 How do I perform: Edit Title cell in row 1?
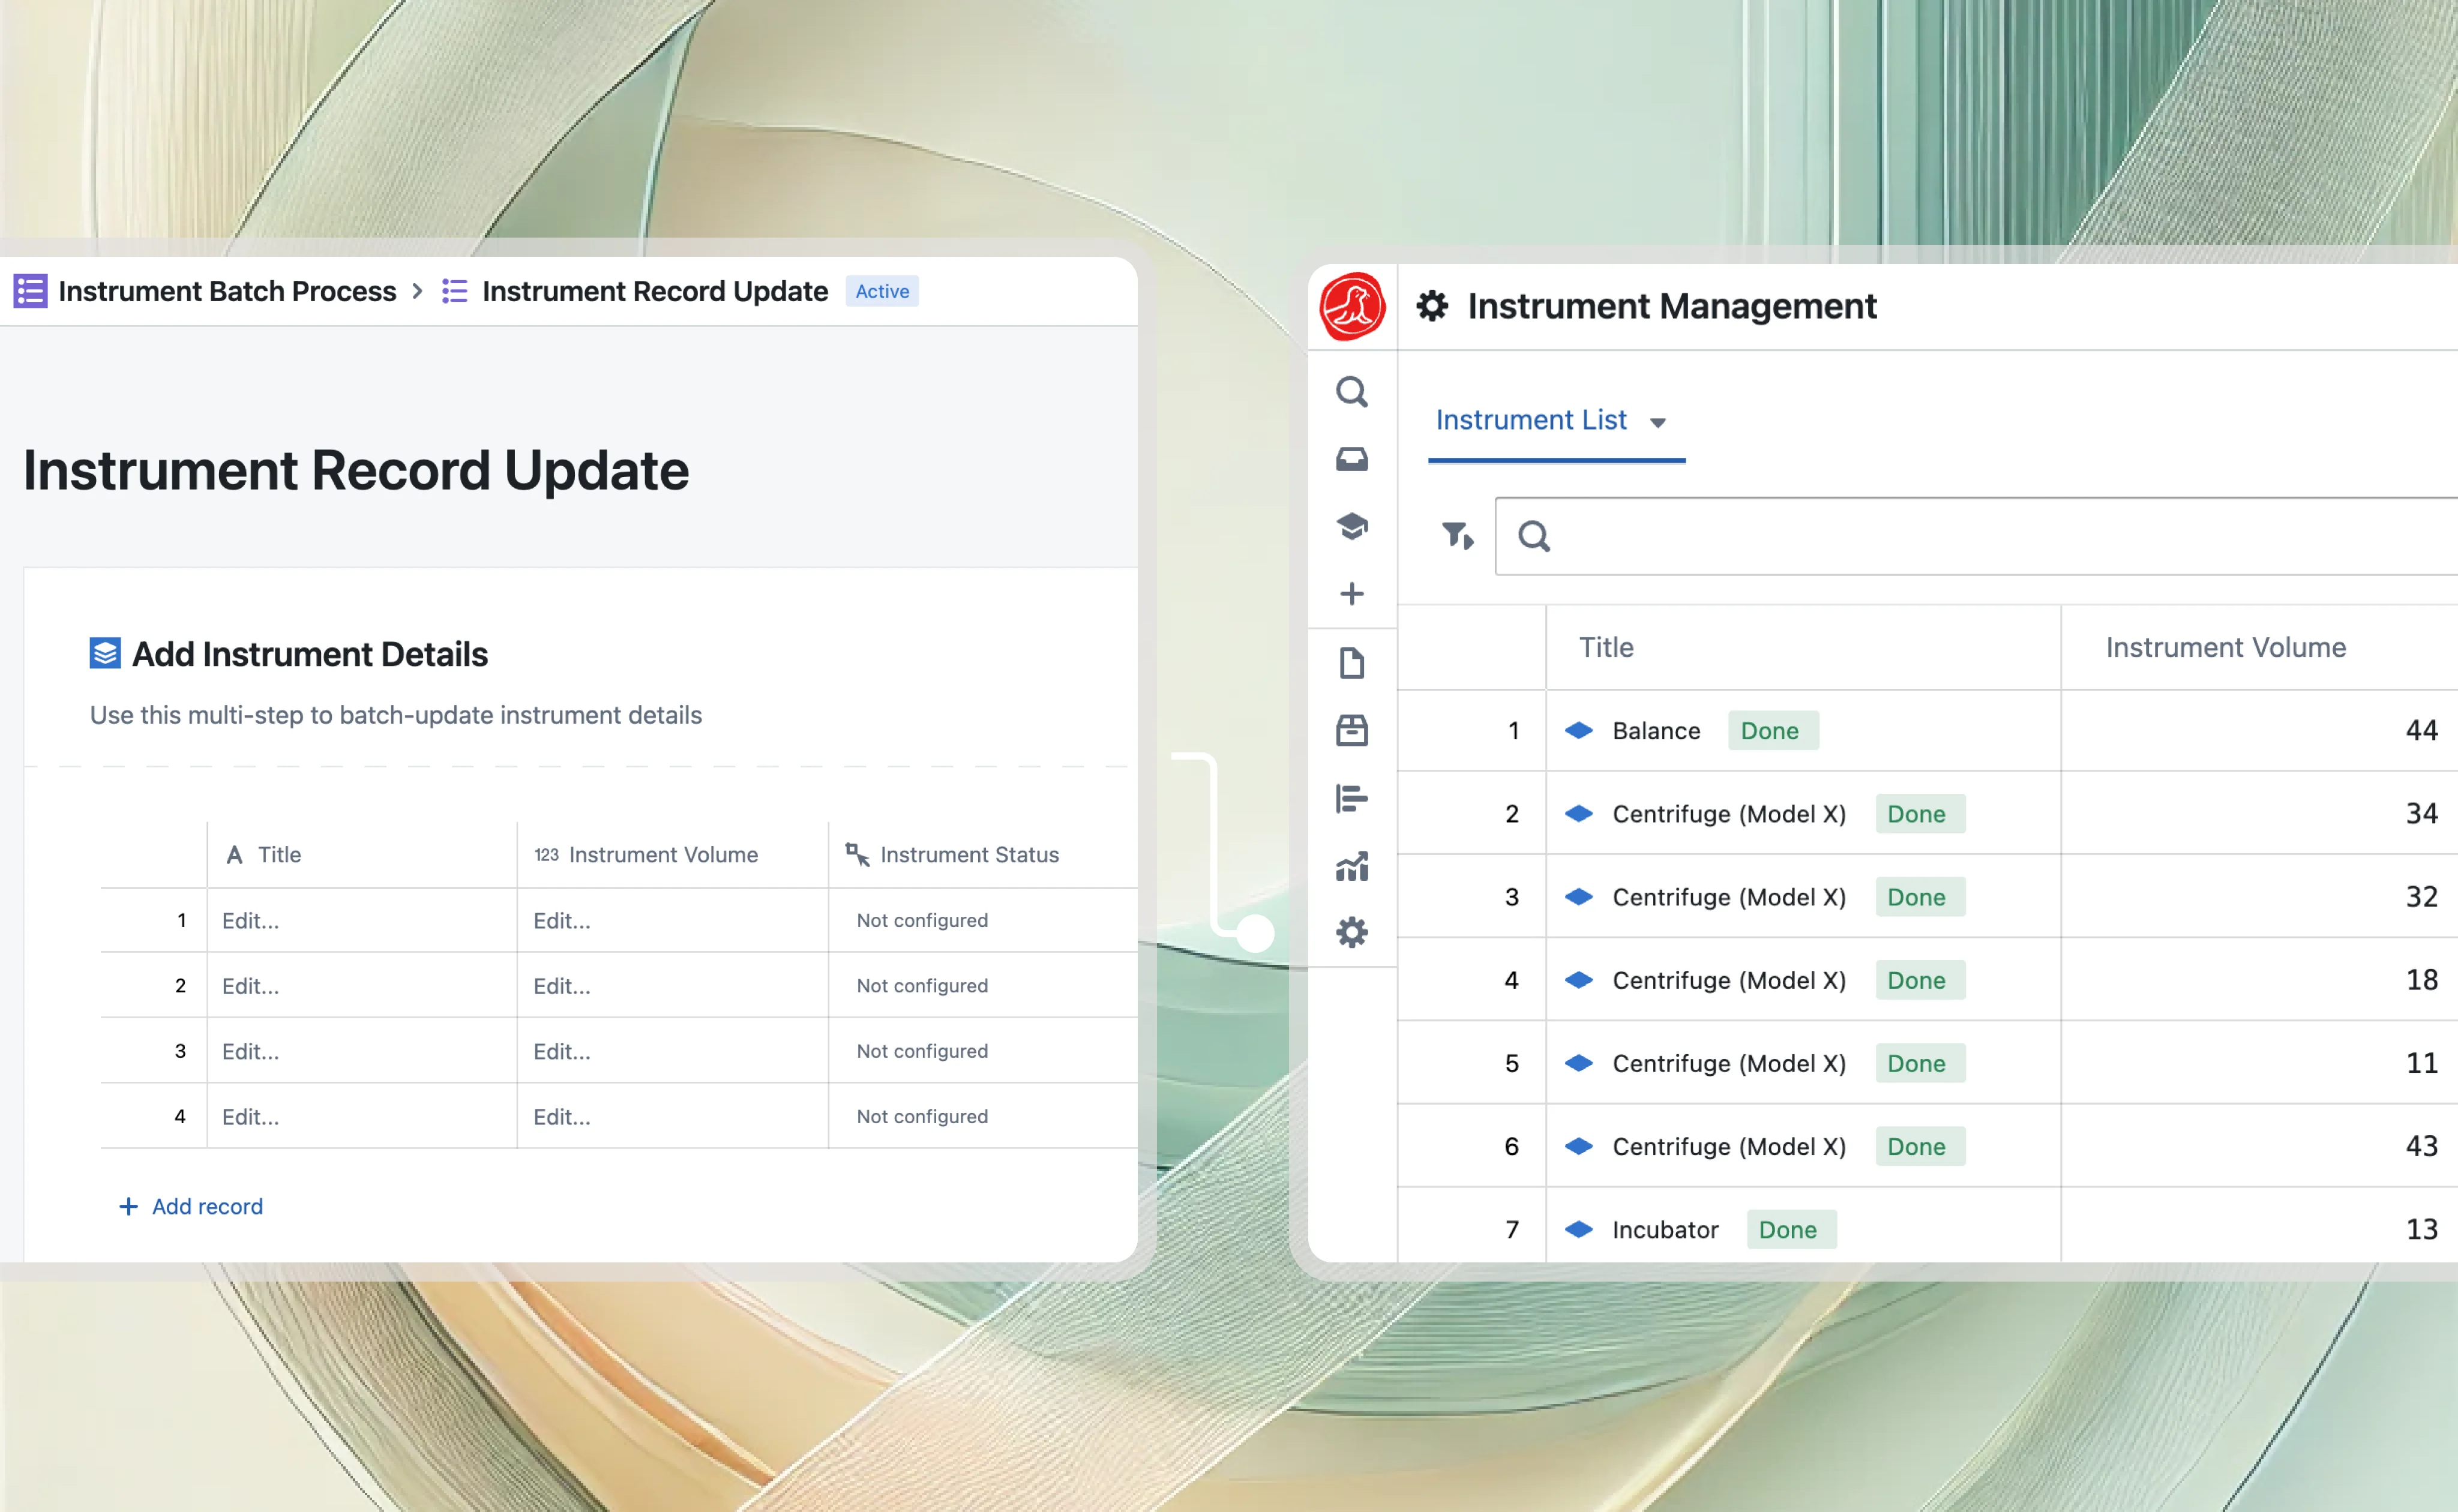click(362, 921)
